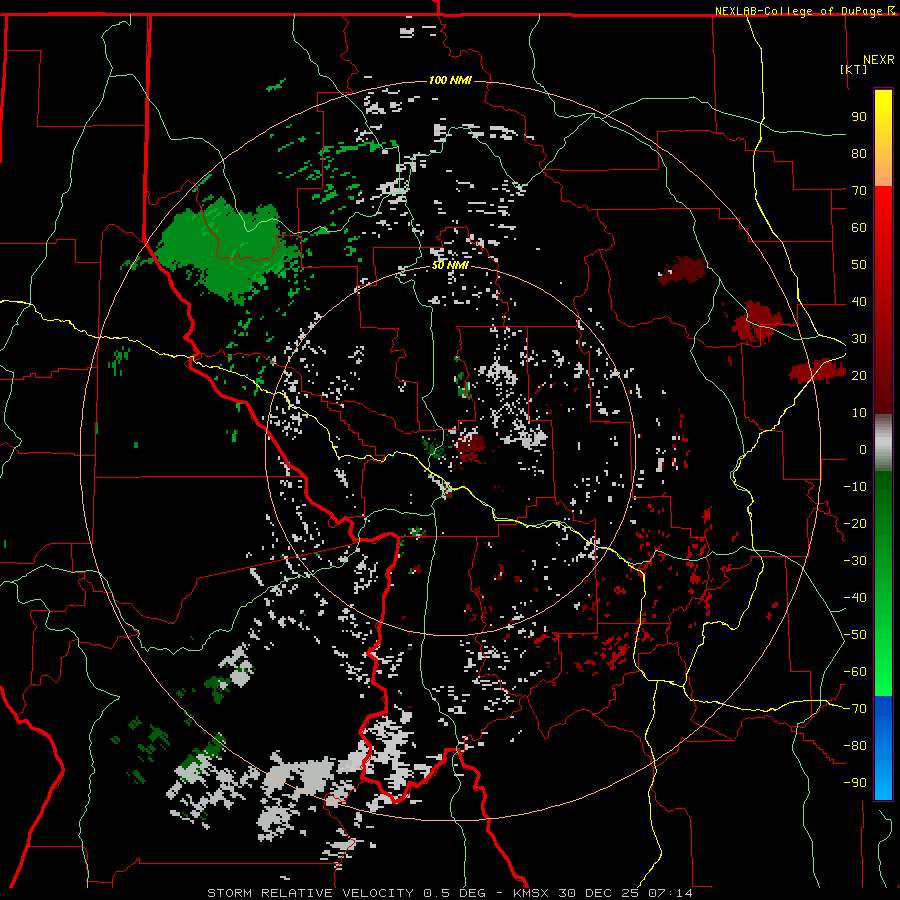Screen dimensions: 900x900
Task: Click the 20 value on the velocity scale
Action: [x=859, y=375]
